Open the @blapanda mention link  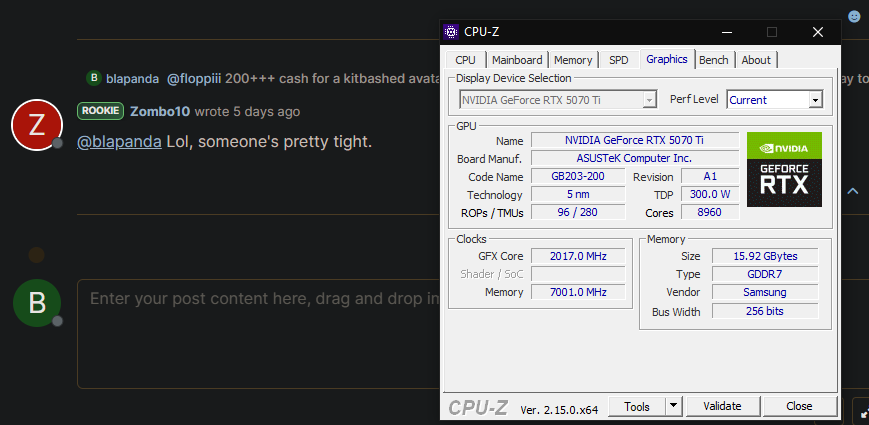click(119, 142)
